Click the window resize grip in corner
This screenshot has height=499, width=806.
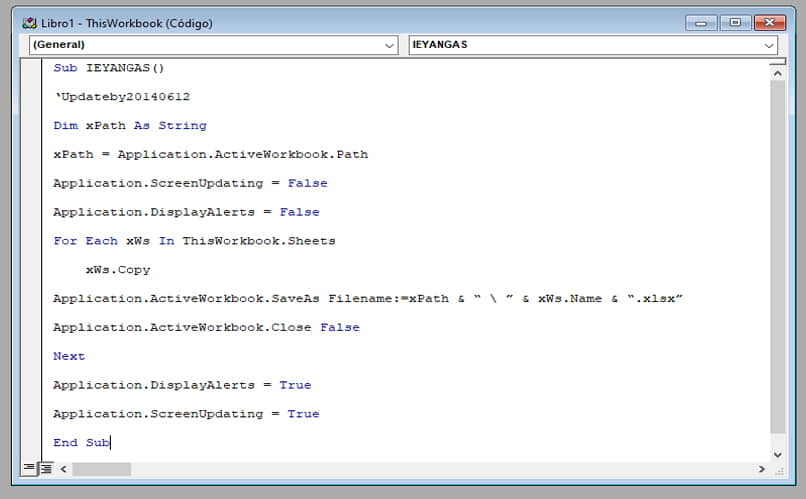[777, 468]
